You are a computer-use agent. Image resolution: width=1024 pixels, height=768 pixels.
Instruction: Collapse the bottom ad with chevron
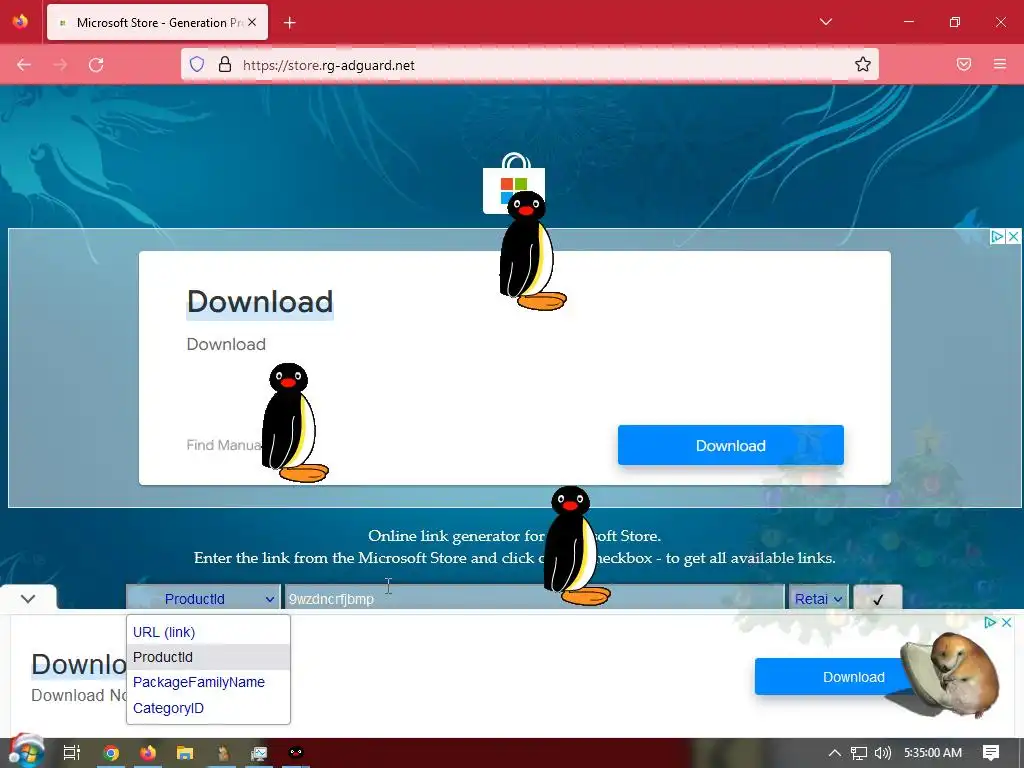pos(28,598)
